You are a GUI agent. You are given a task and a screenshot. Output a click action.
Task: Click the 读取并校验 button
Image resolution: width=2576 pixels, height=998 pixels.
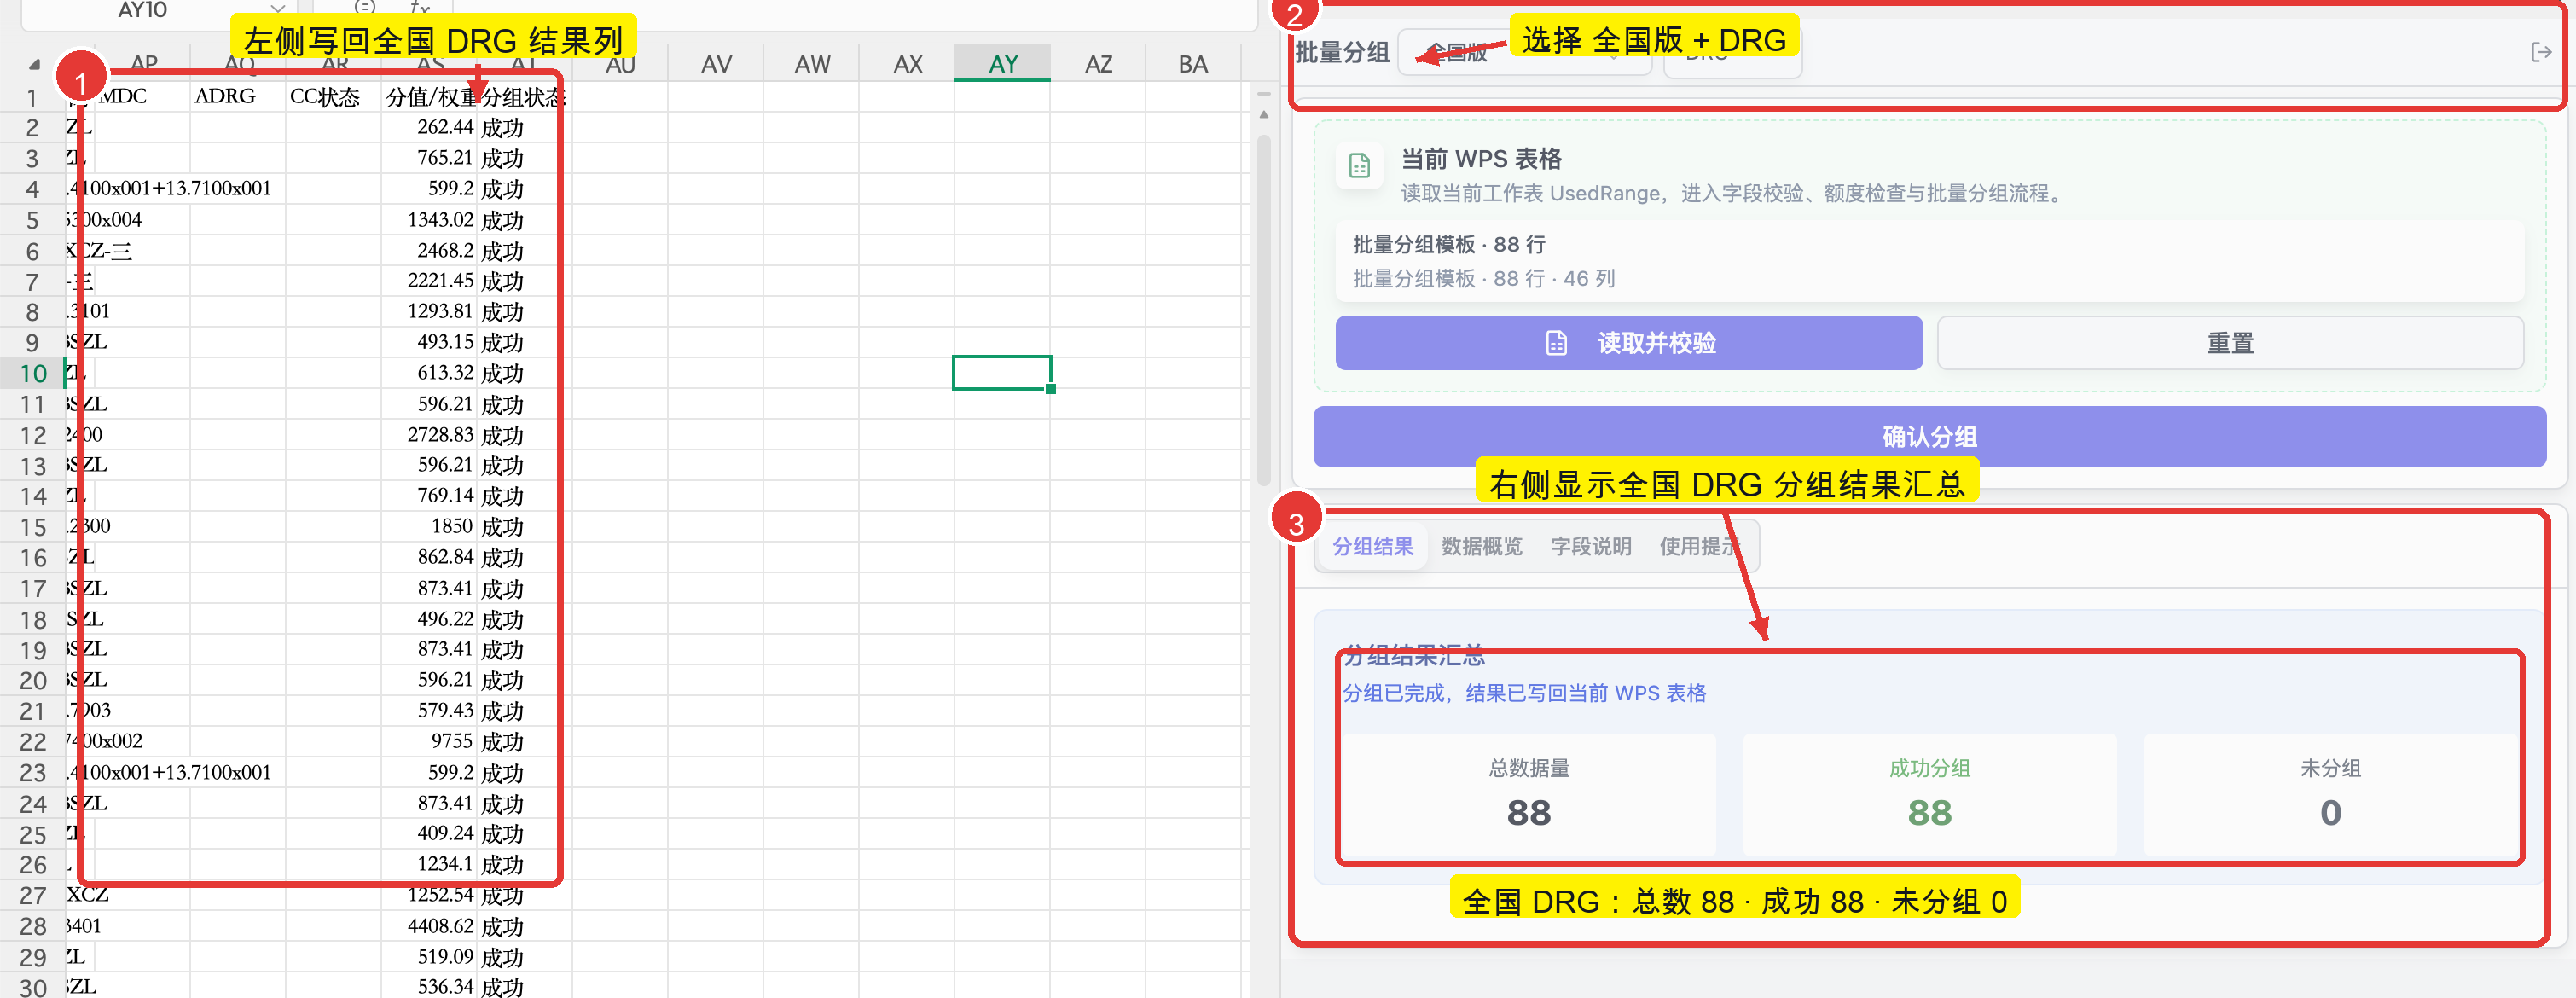1628,343
